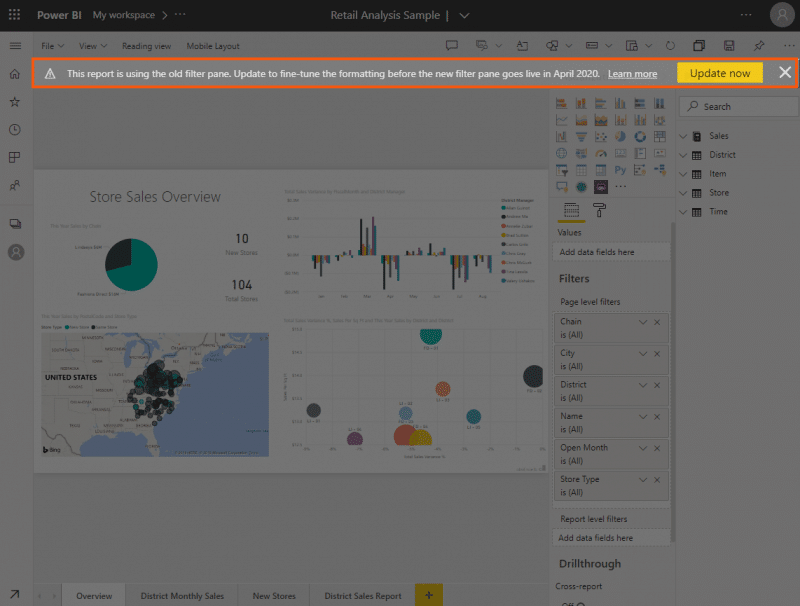Open Mobile Layout

coord(213,46)
